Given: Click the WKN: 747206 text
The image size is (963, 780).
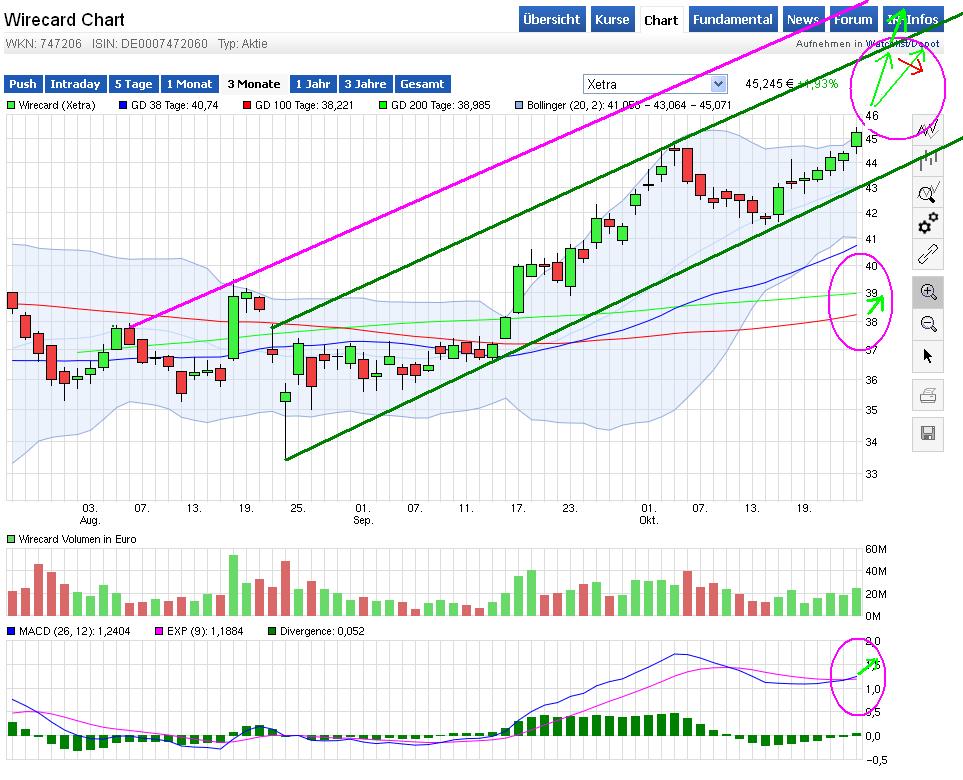Looking at the screenshot, I should 43,44.
